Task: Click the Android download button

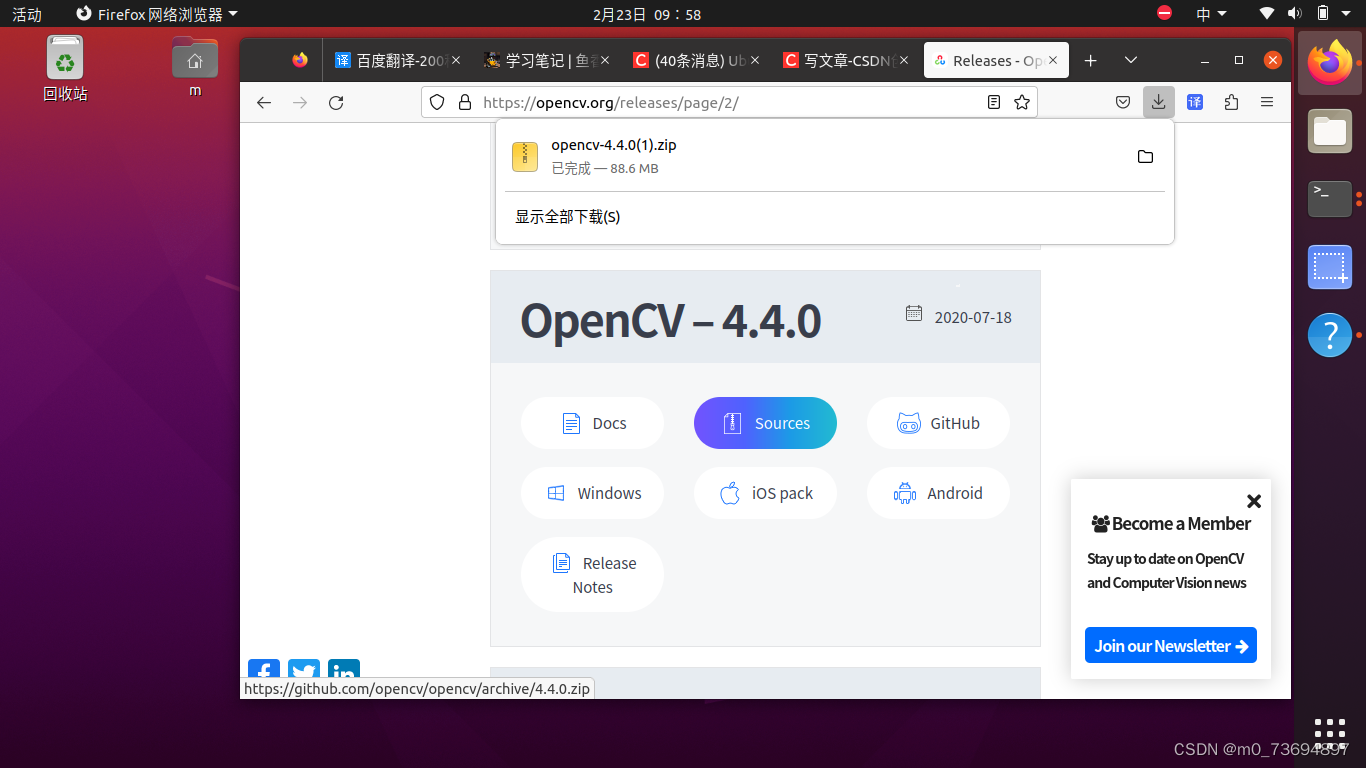Action: [x=938, y=493]
